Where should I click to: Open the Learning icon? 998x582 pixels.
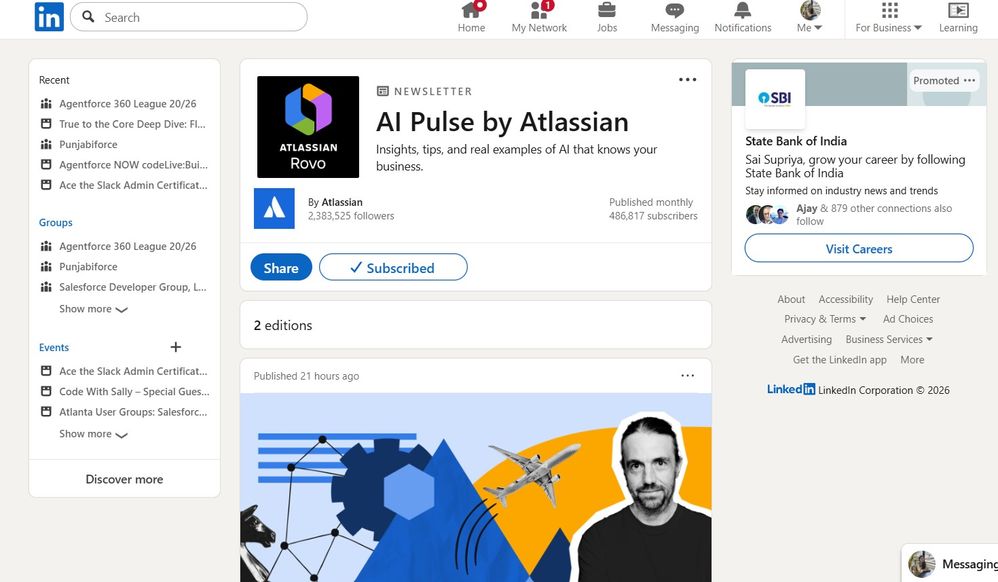point(958,10)
